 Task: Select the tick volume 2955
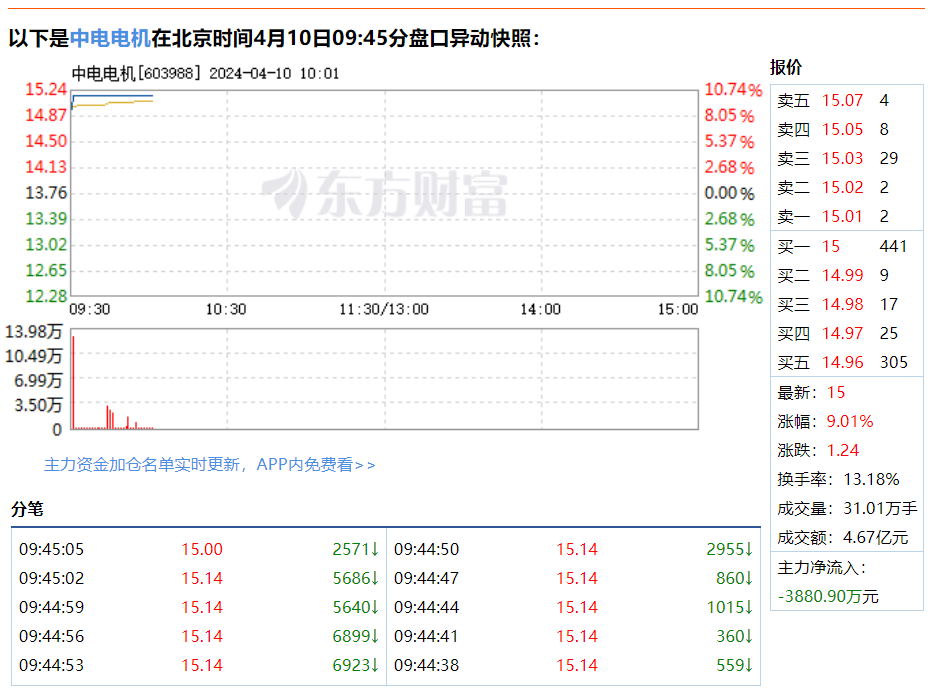730,549
